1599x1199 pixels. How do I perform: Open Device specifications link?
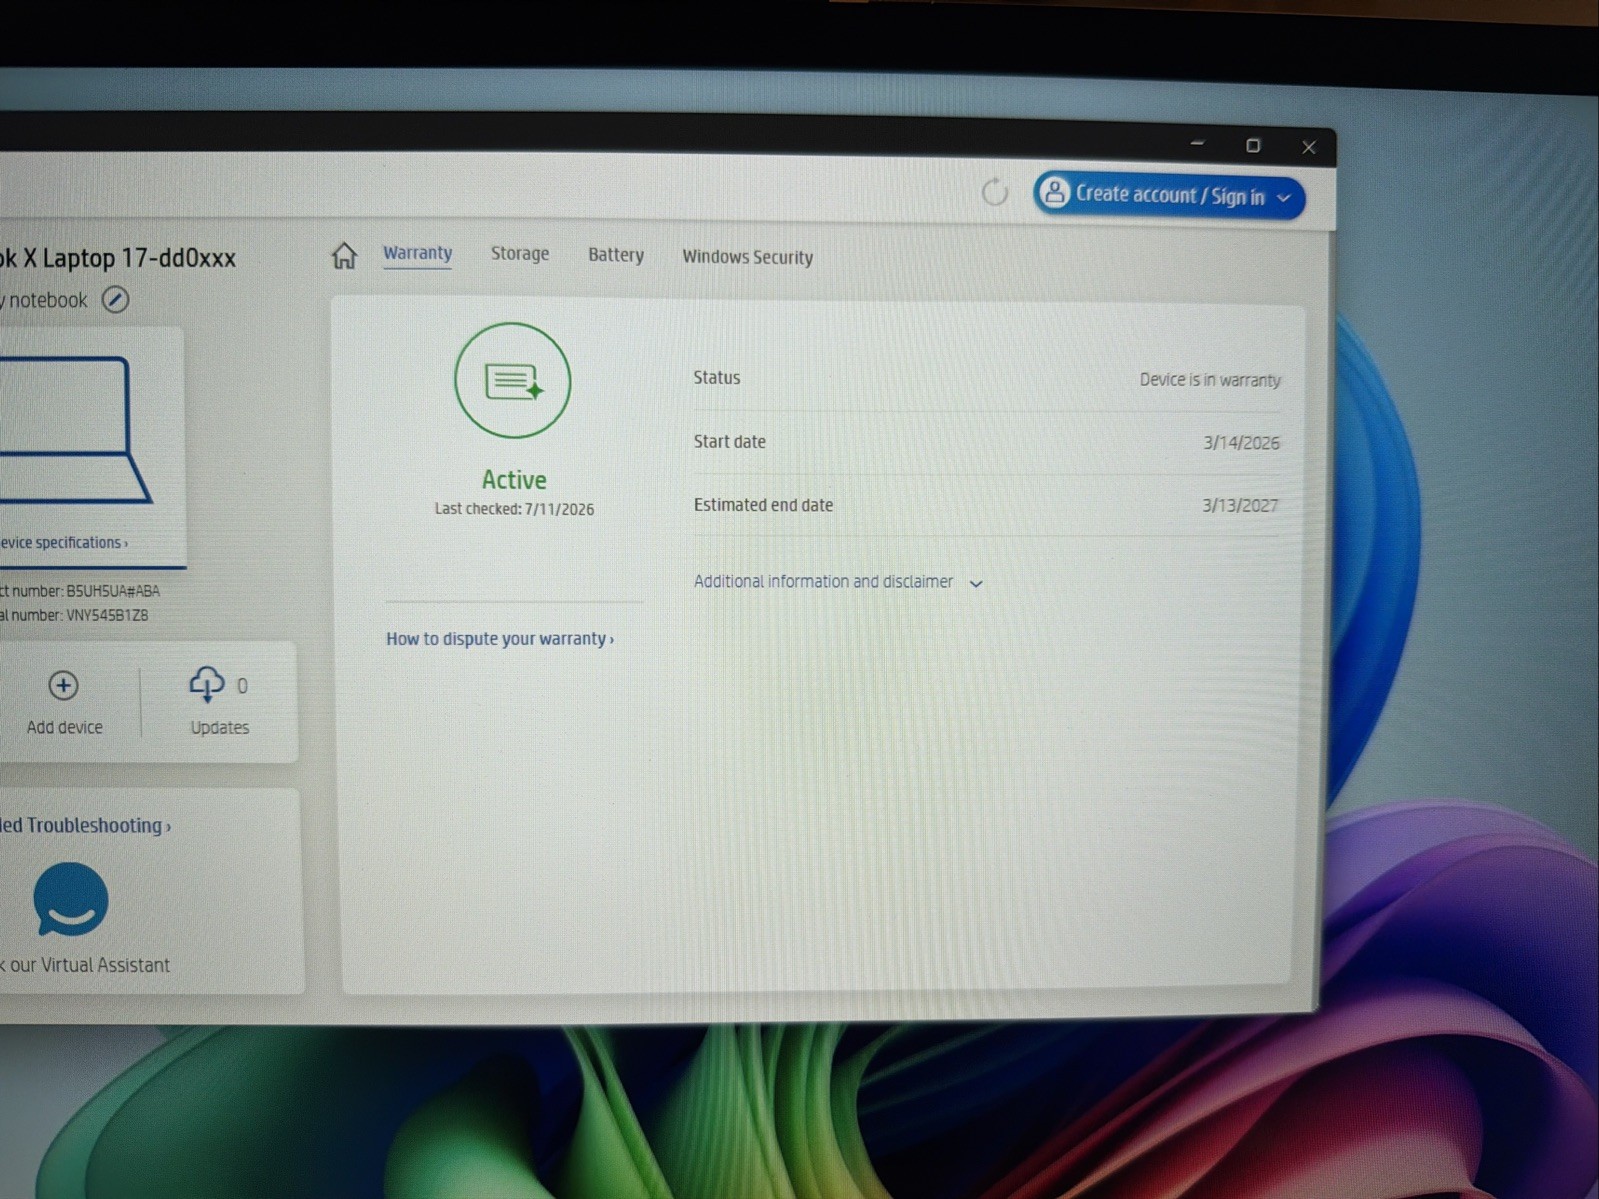[x=64, y=543]
